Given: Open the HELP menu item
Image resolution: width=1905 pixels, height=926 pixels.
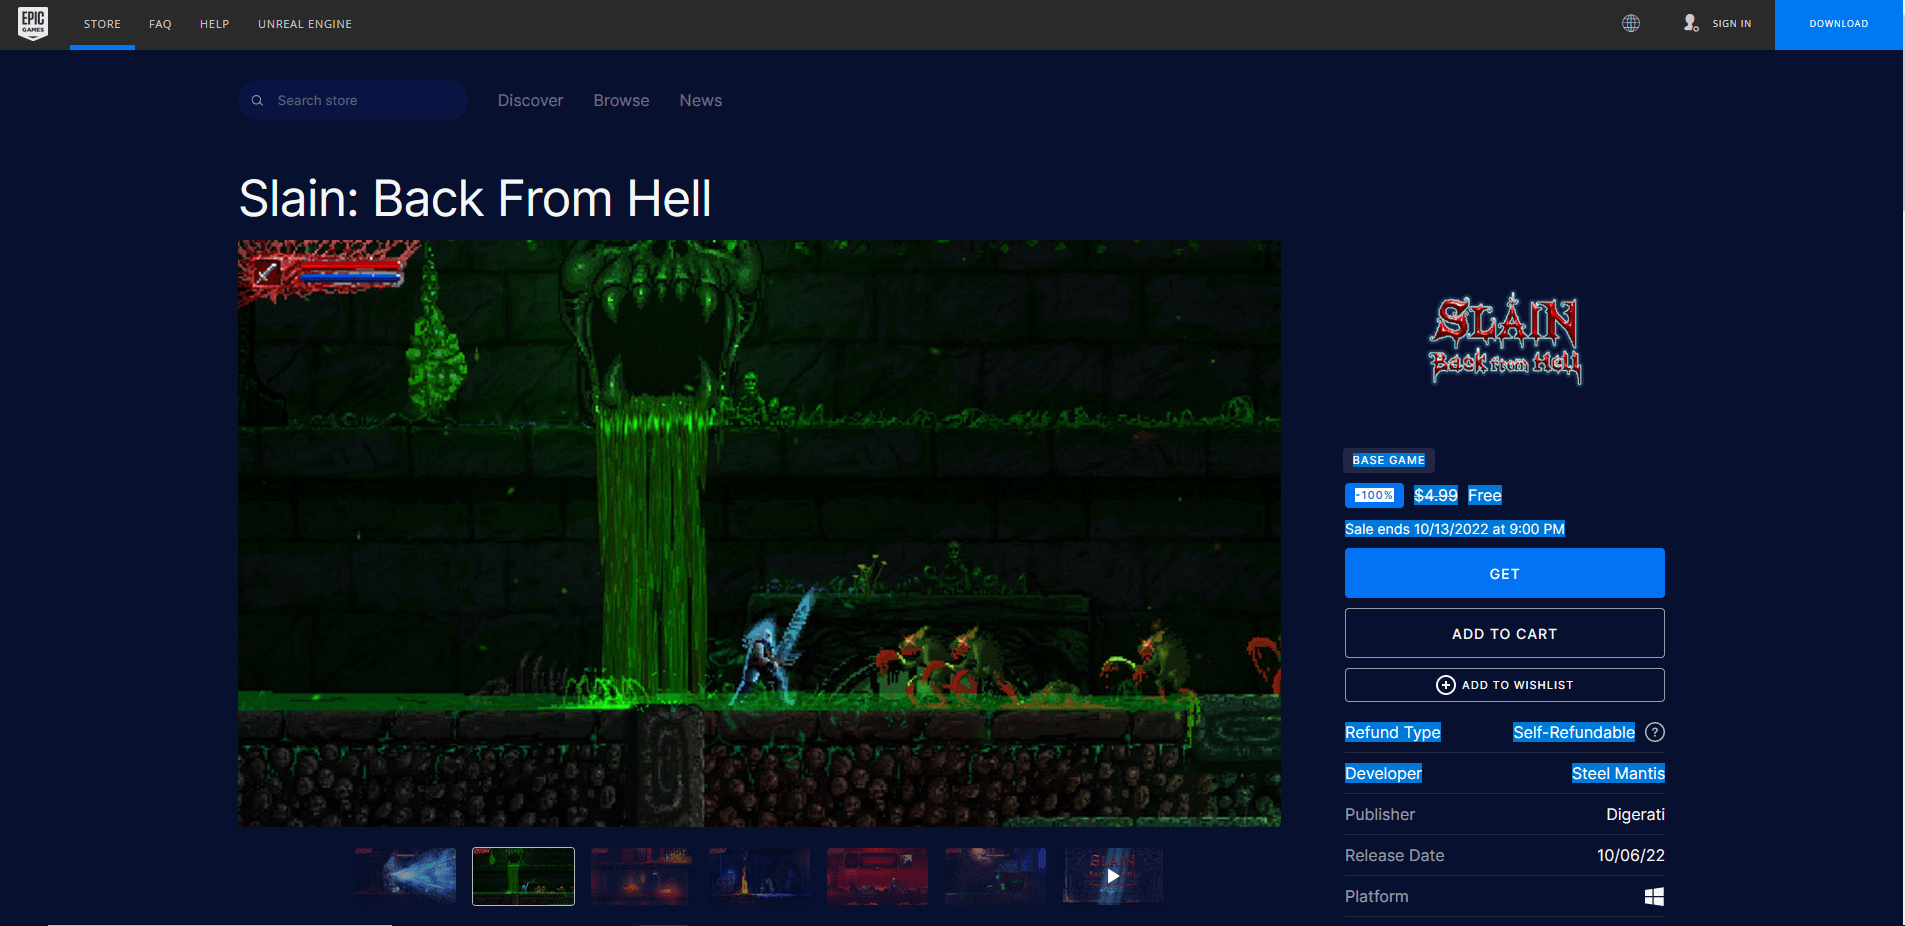Looking at the screenshot, I should click(214, 24).
